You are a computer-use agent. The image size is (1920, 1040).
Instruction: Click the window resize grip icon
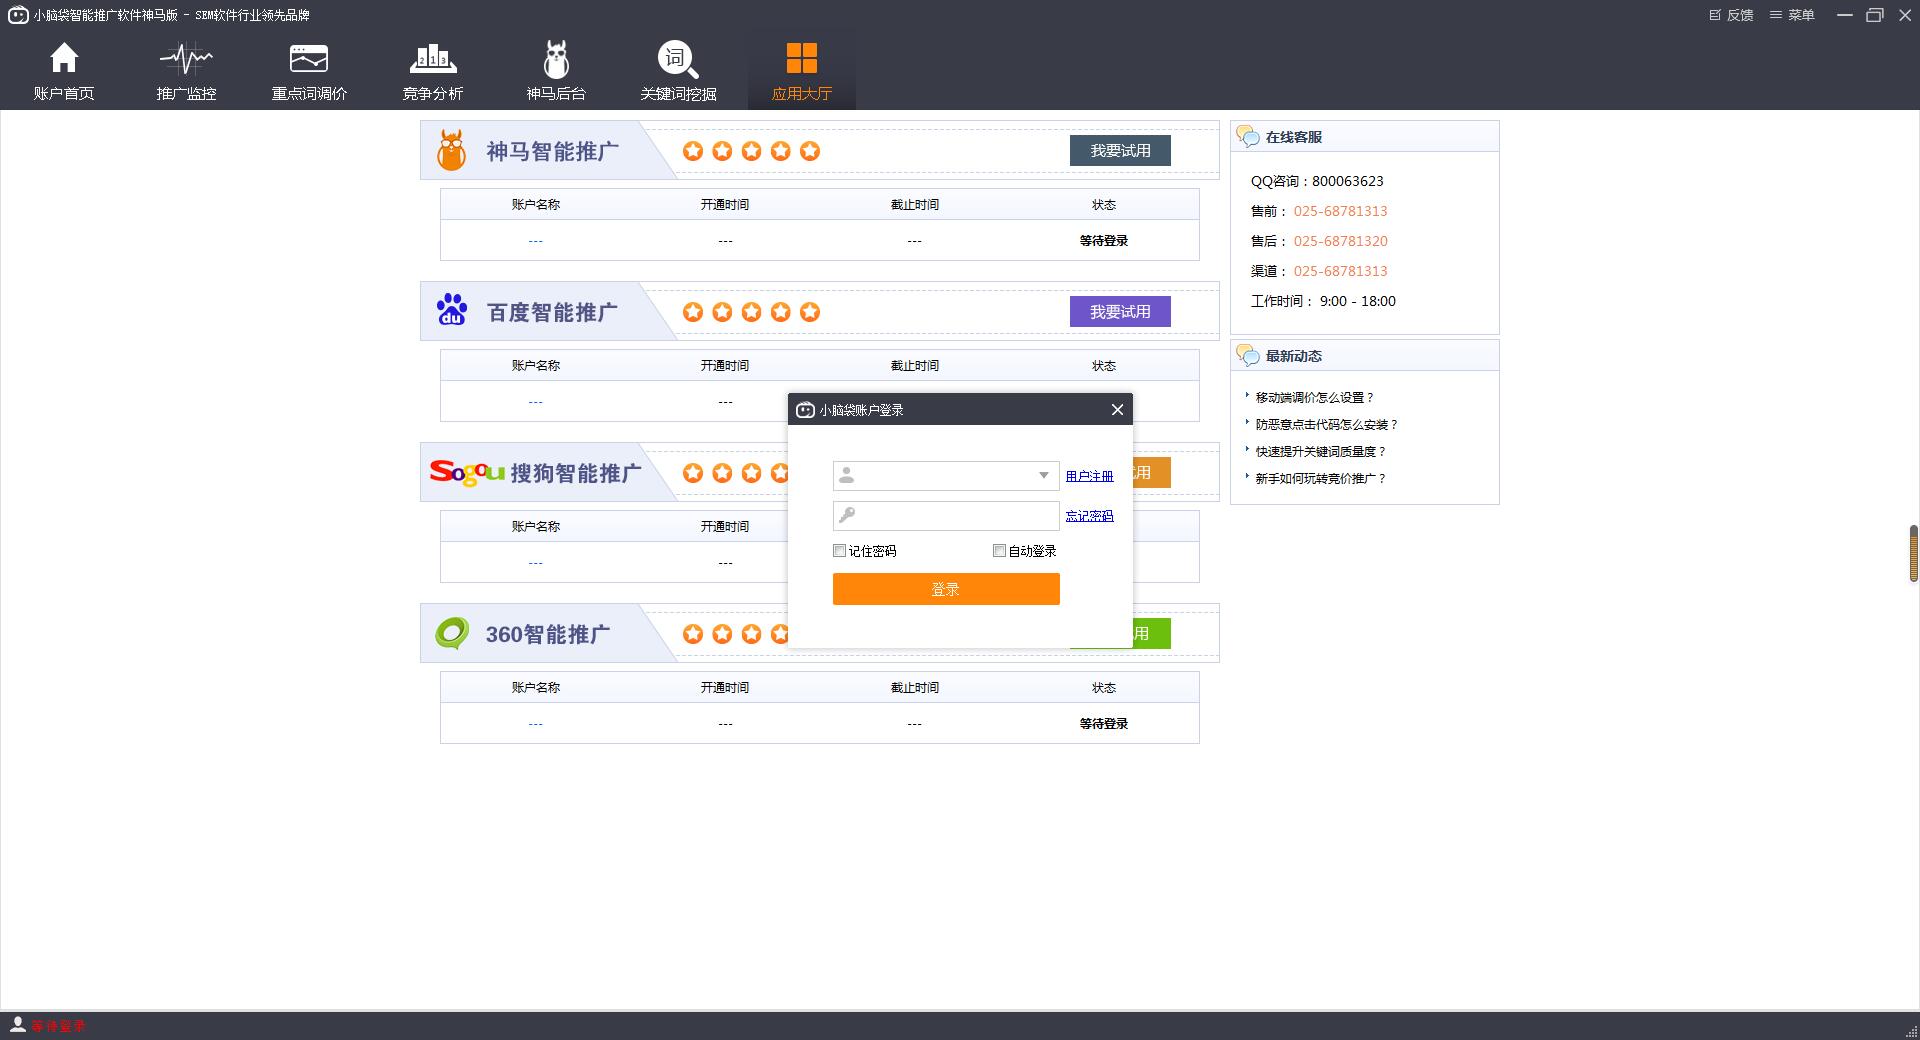coord(1911,1030)
